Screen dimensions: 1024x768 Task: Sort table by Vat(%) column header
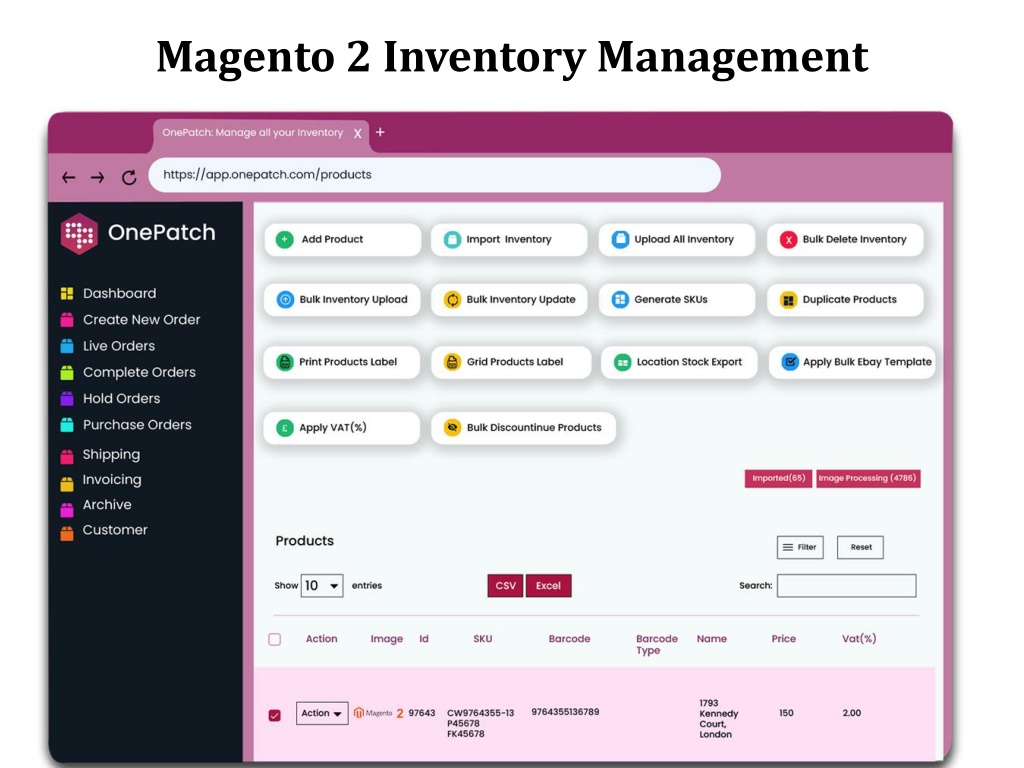(859, 639)
